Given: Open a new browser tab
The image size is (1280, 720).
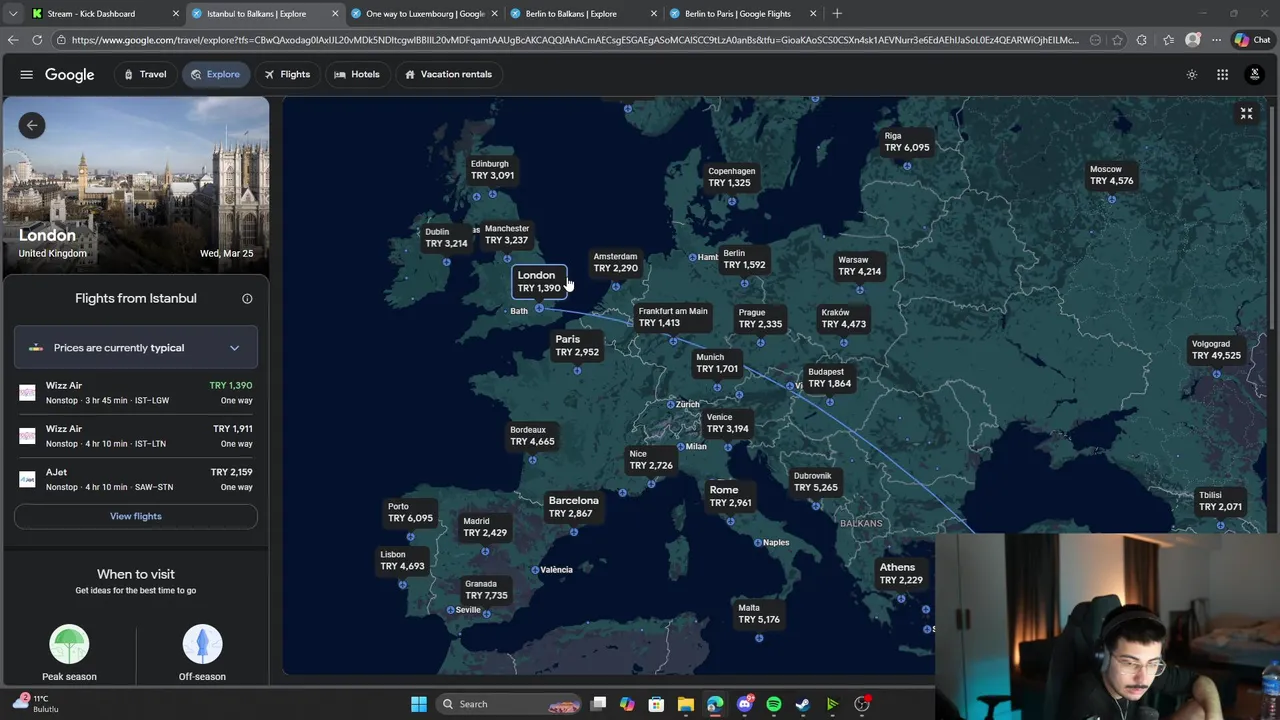Looking at the screenshot, I should [x=837, y=14].
